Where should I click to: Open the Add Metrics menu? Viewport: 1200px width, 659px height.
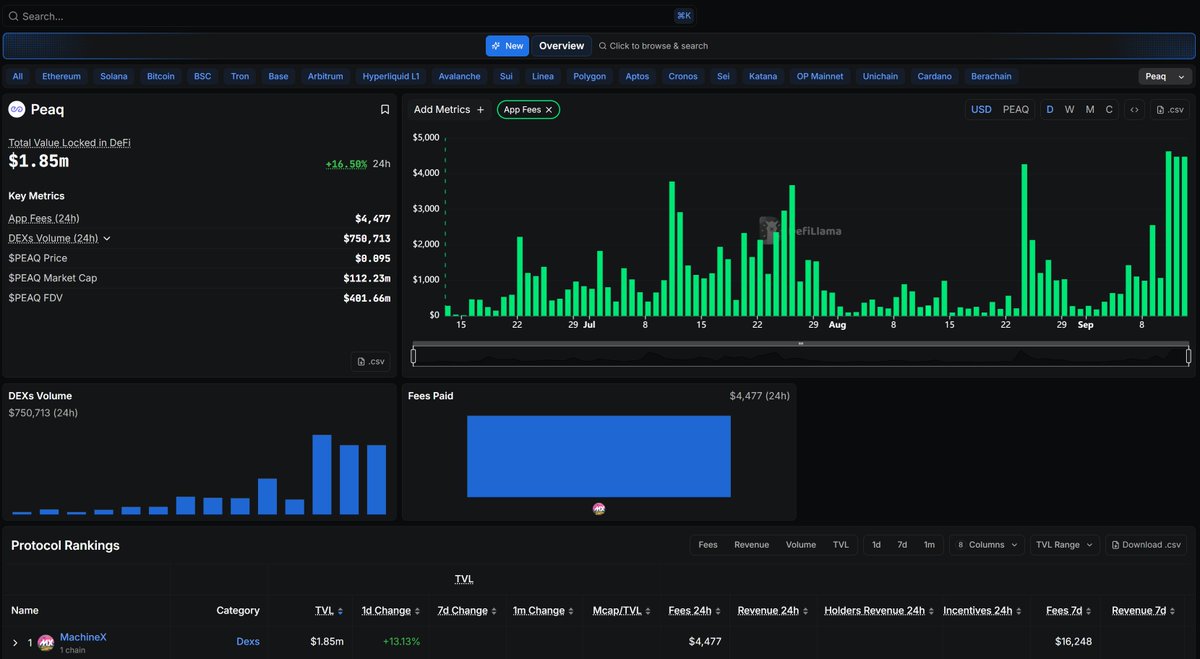(x=449, y=110)
